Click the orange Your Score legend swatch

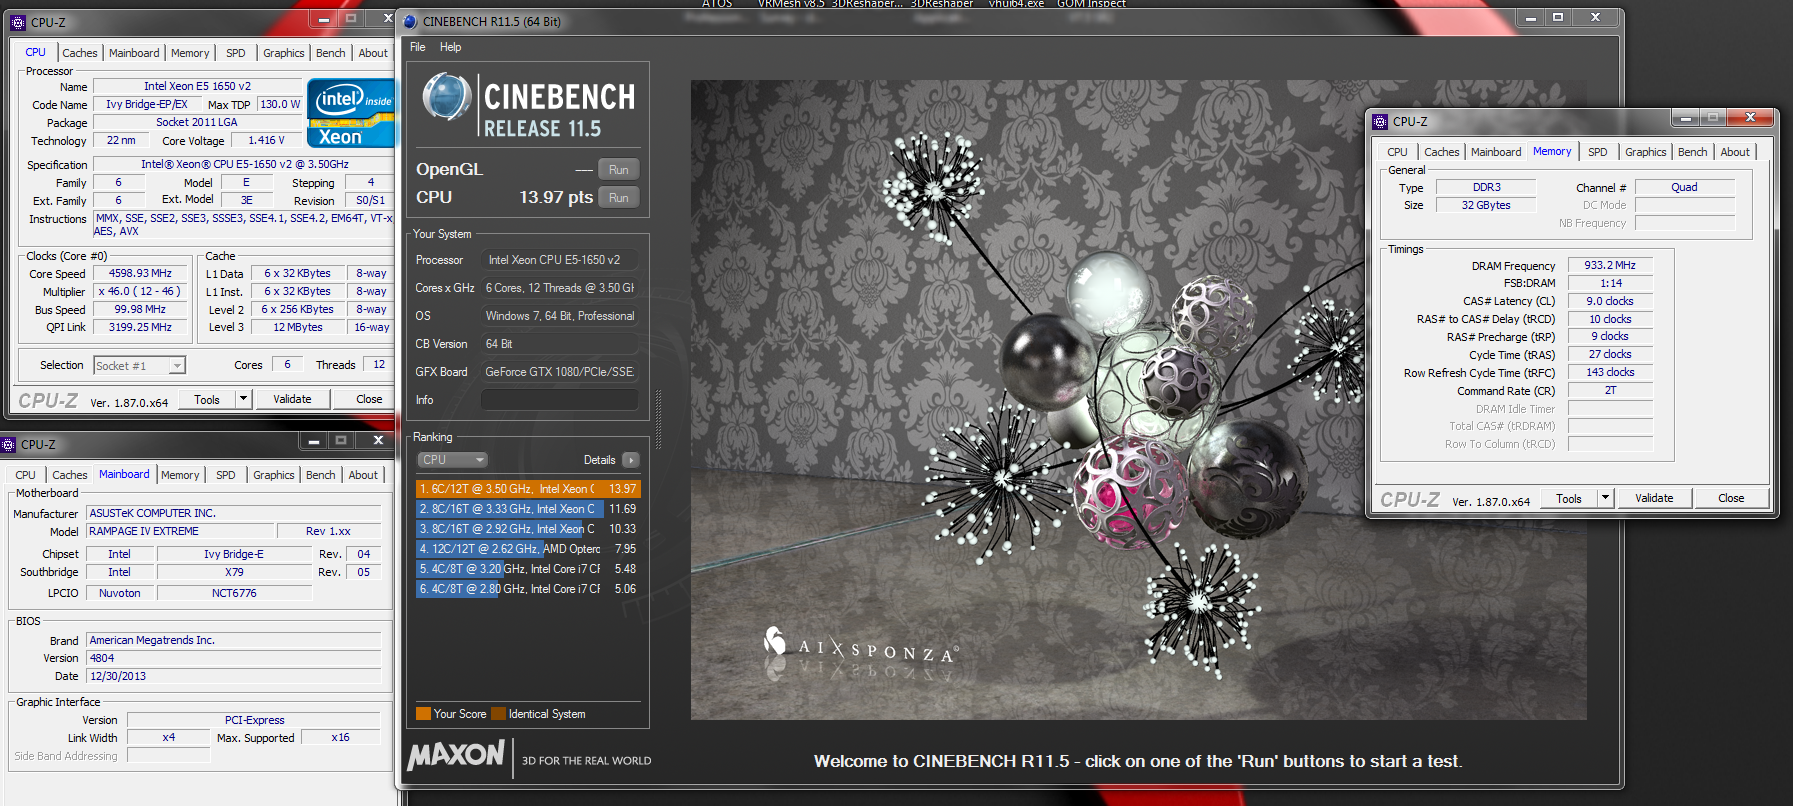[x=423, y=714]
